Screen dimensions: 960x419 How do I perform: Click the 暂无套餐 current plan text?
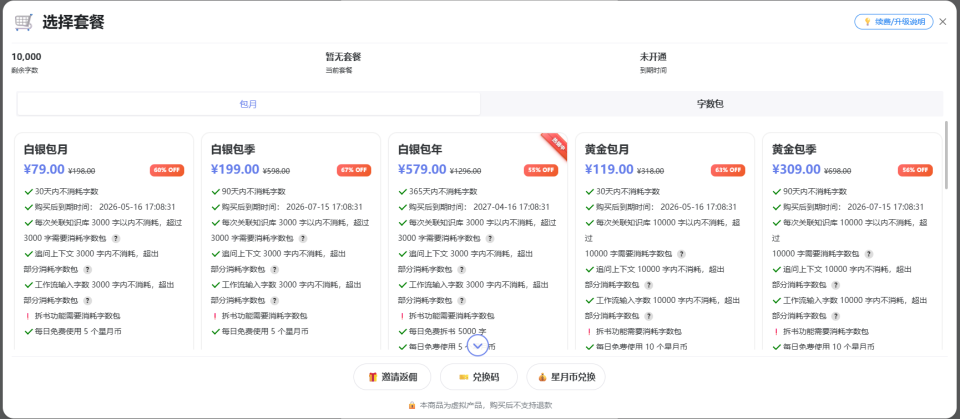click(x=343, y=57)
